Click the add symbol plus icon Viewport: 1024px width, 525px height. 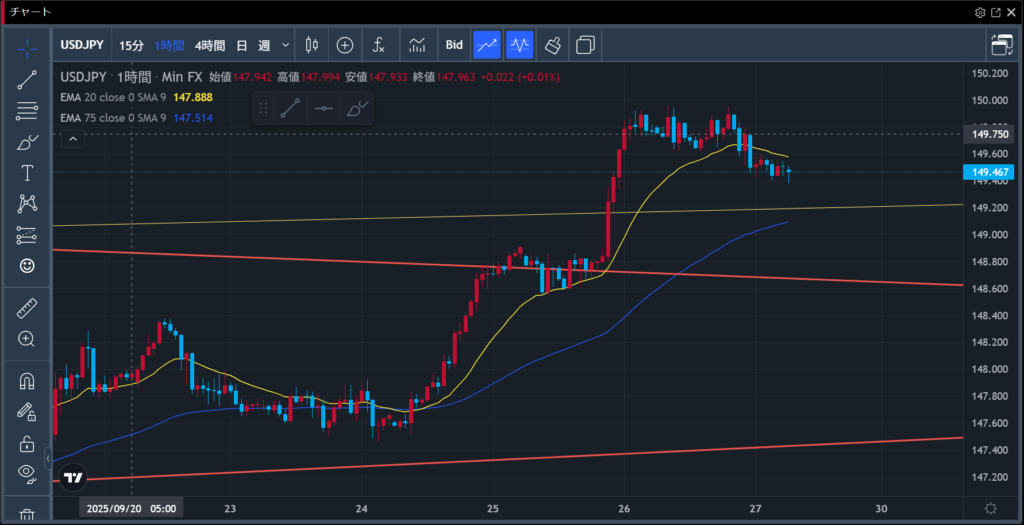point(345,45)
